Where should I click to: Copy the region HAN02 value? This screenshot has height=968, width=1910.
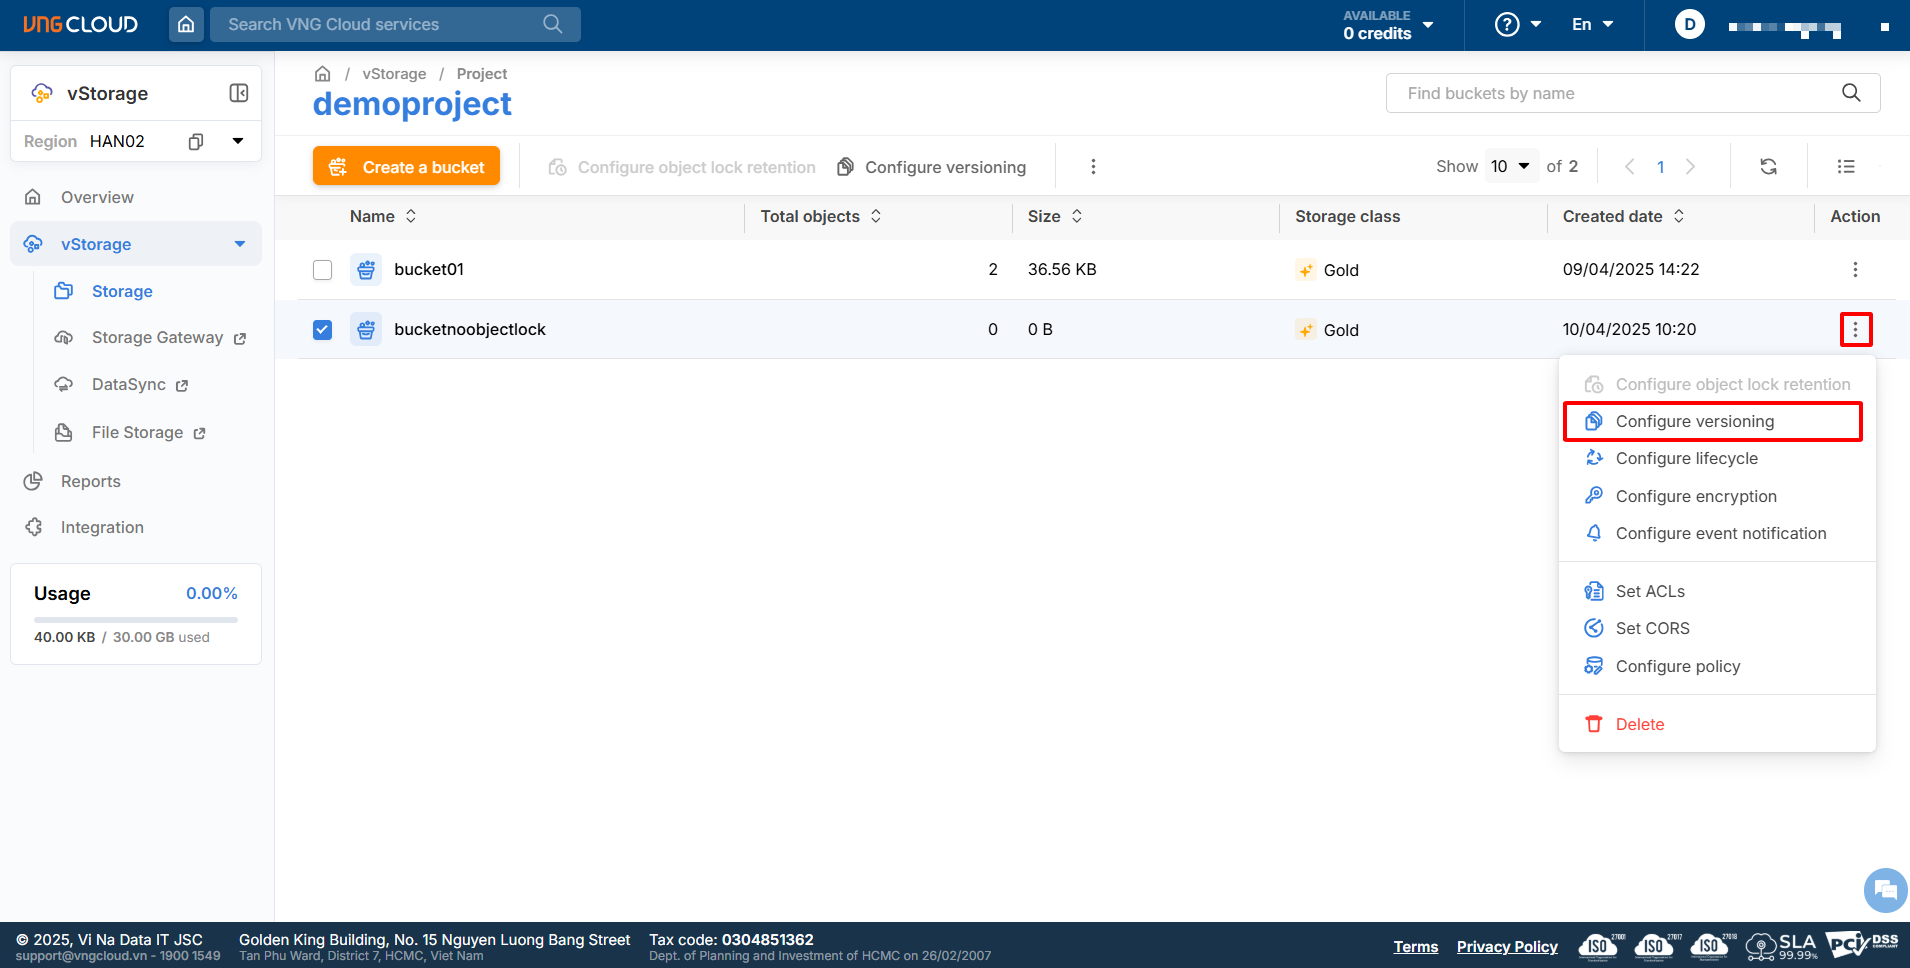pos(196,142)
